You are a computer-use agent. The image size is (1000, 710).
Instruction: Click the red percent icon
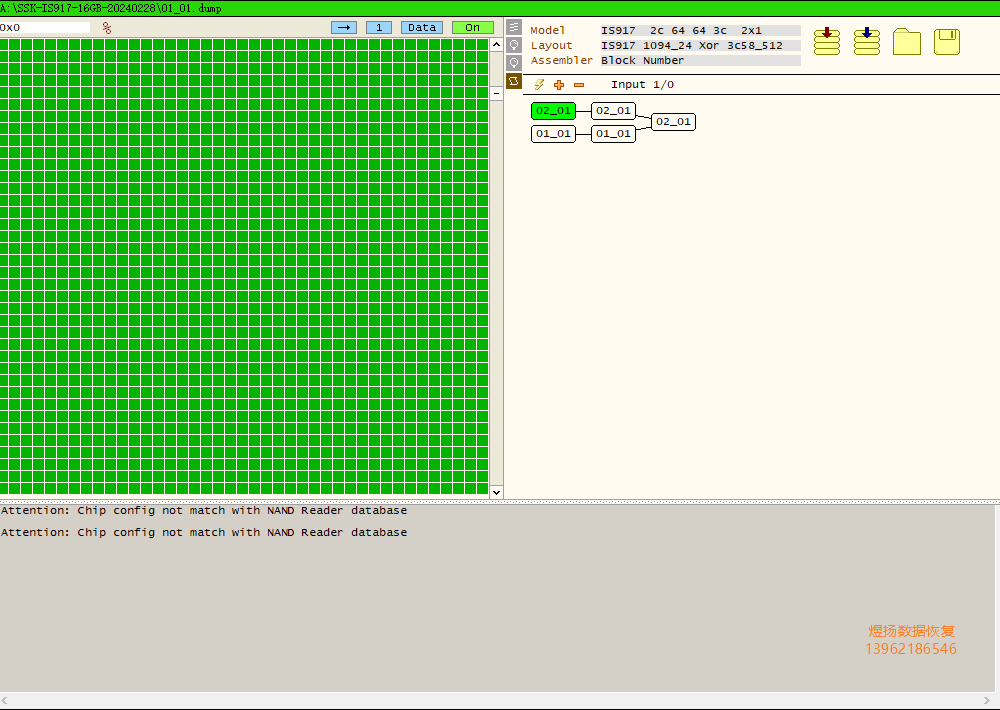pyautogui.click(x=107, y=28)
